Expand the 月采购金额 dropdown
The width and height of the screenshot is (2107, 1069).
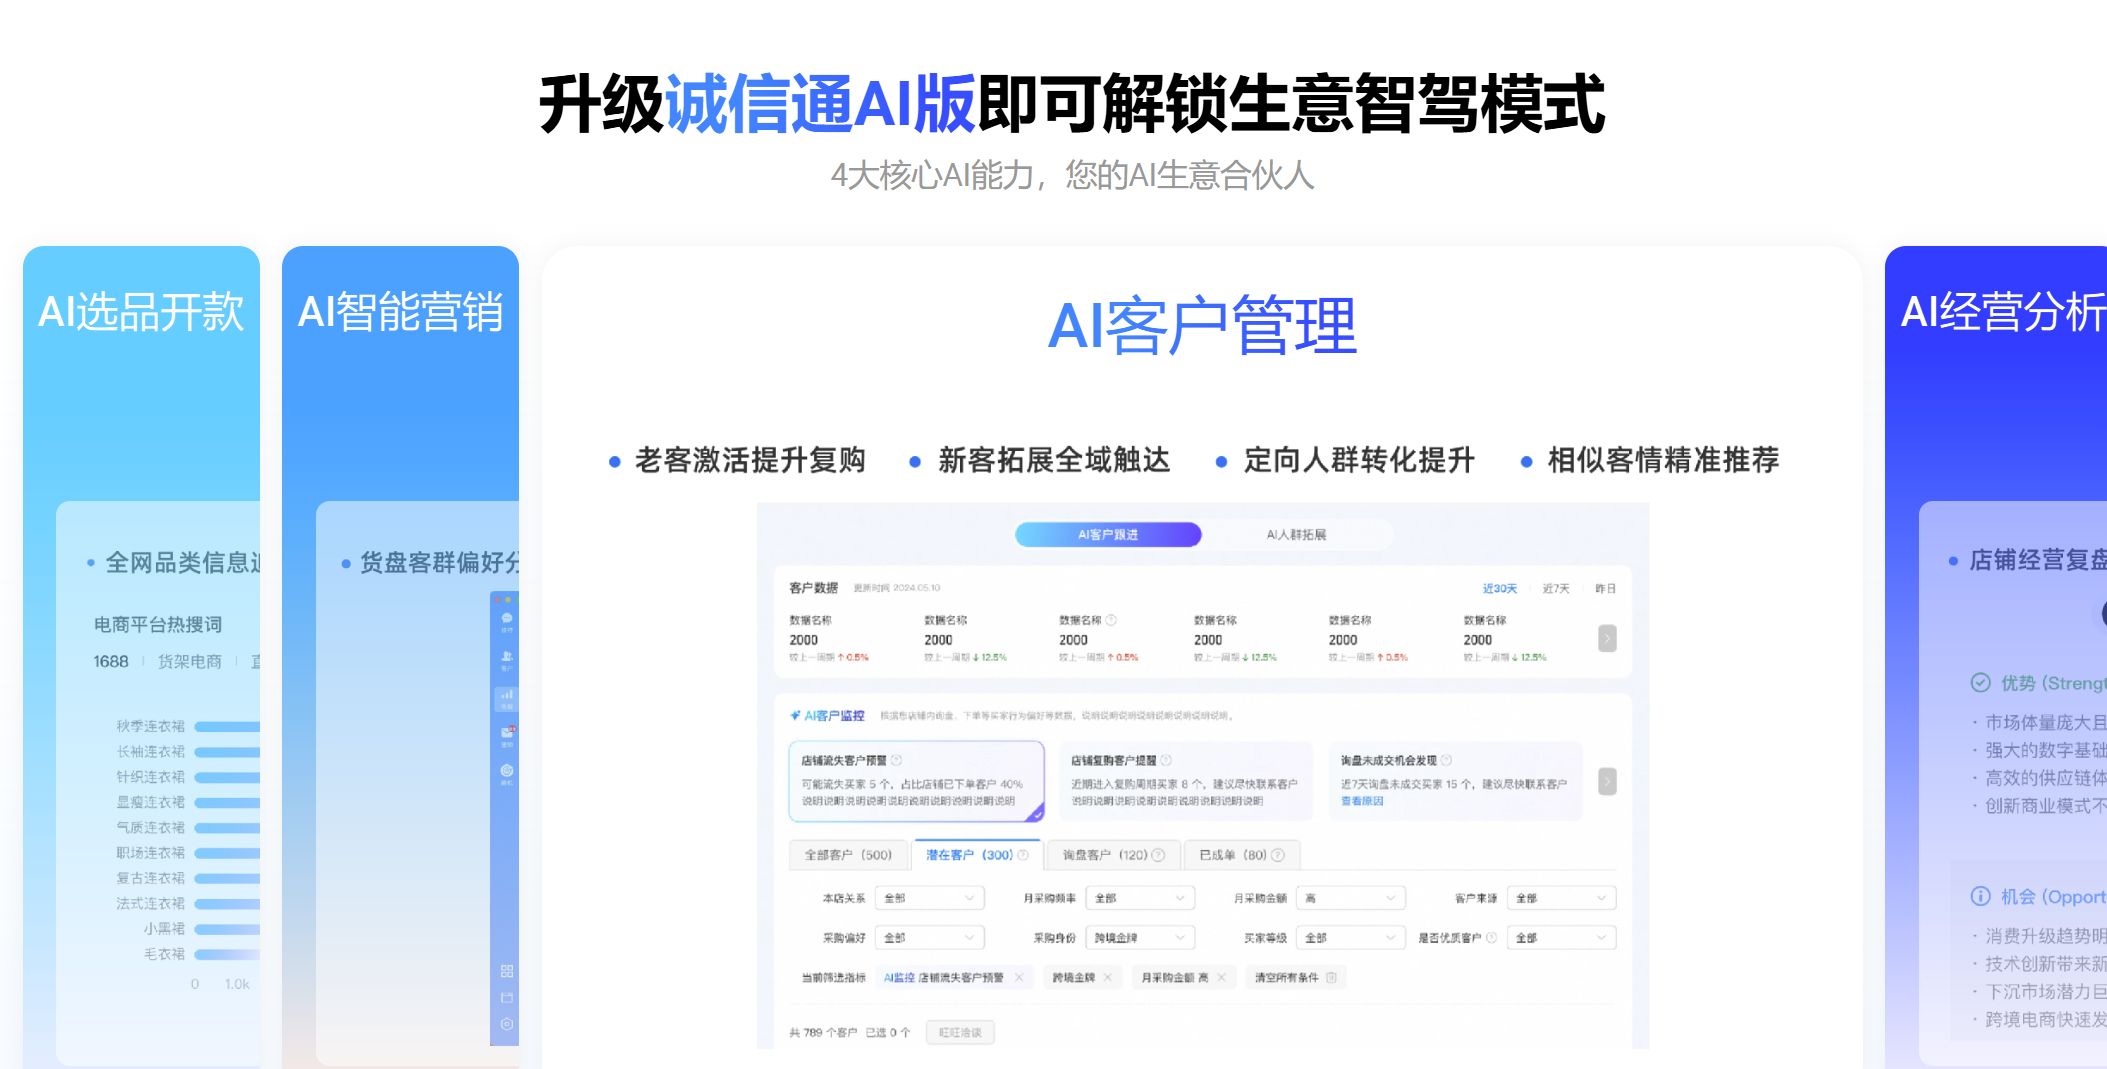[x=1350, y=898]
